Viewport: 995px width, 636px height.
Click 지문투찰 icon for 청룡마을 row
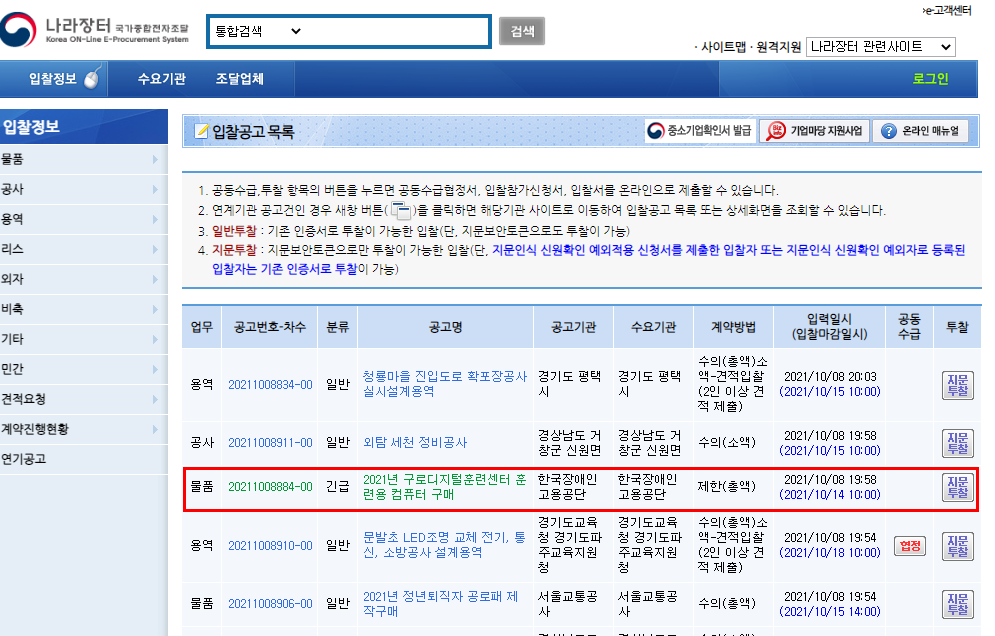coord(958,385)
